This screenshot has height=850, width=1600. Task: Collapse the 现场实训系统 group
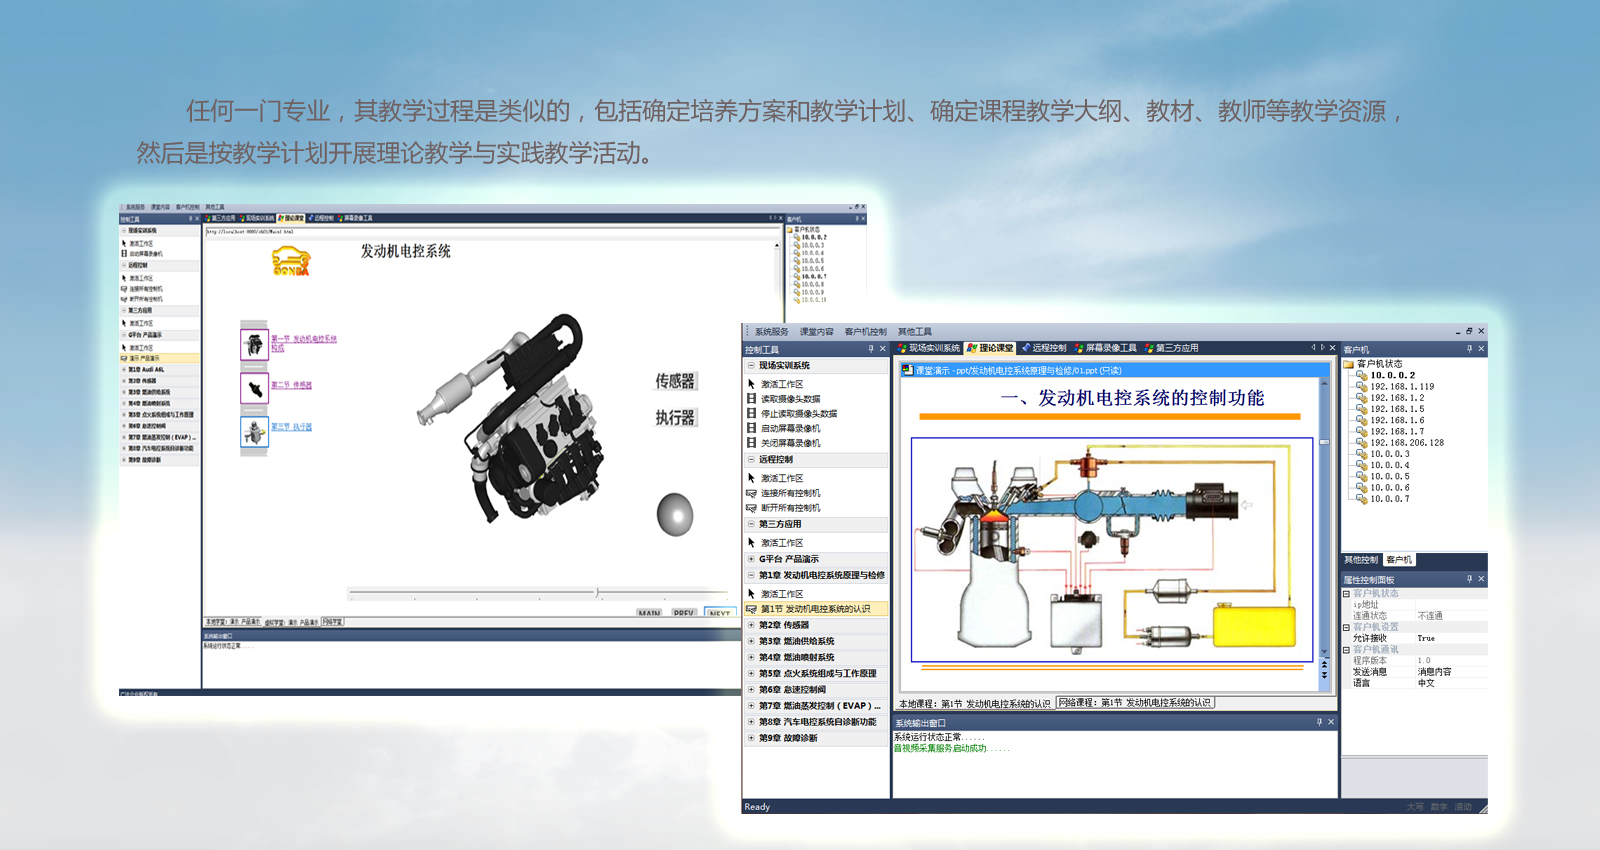[x=751, y=366]
